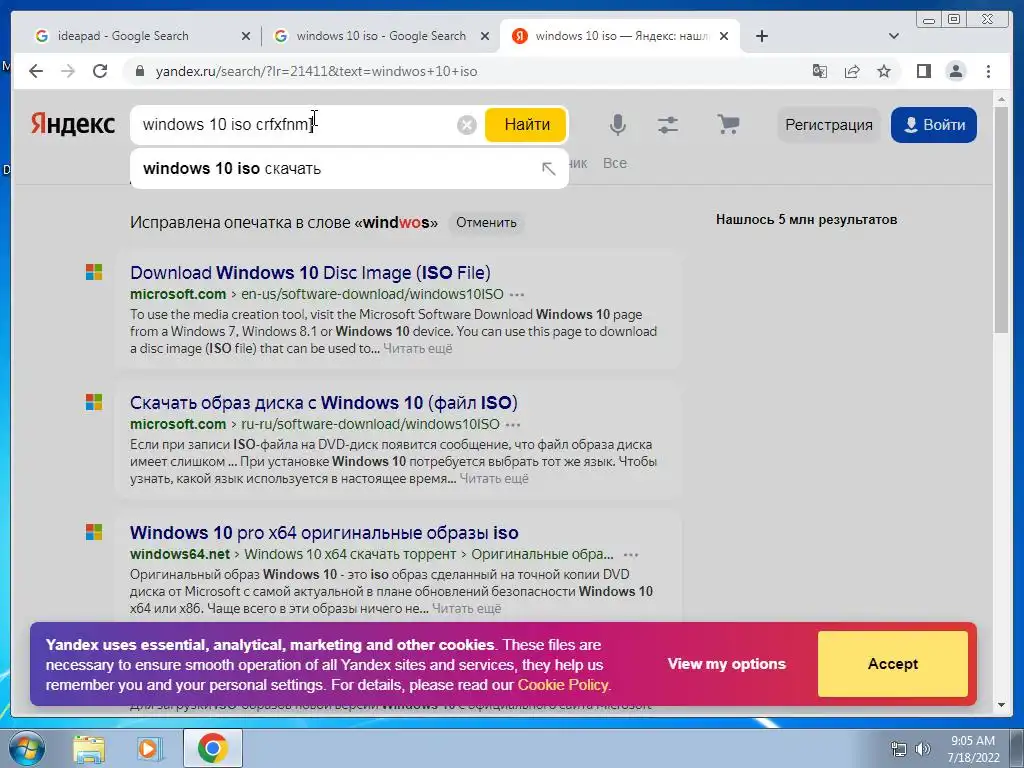Click Отменить to undo typo correction
Screen dimensions: 1024x768
point(486,223)
